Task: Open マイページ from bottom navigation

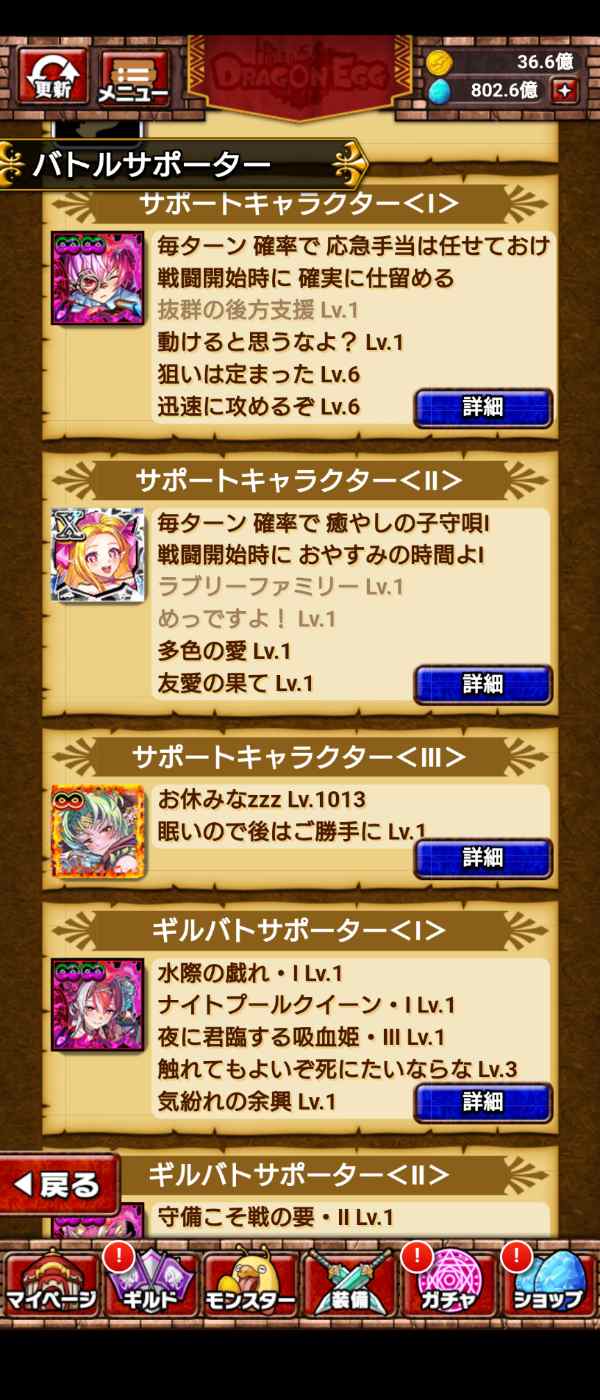Action: (51, 1284)
